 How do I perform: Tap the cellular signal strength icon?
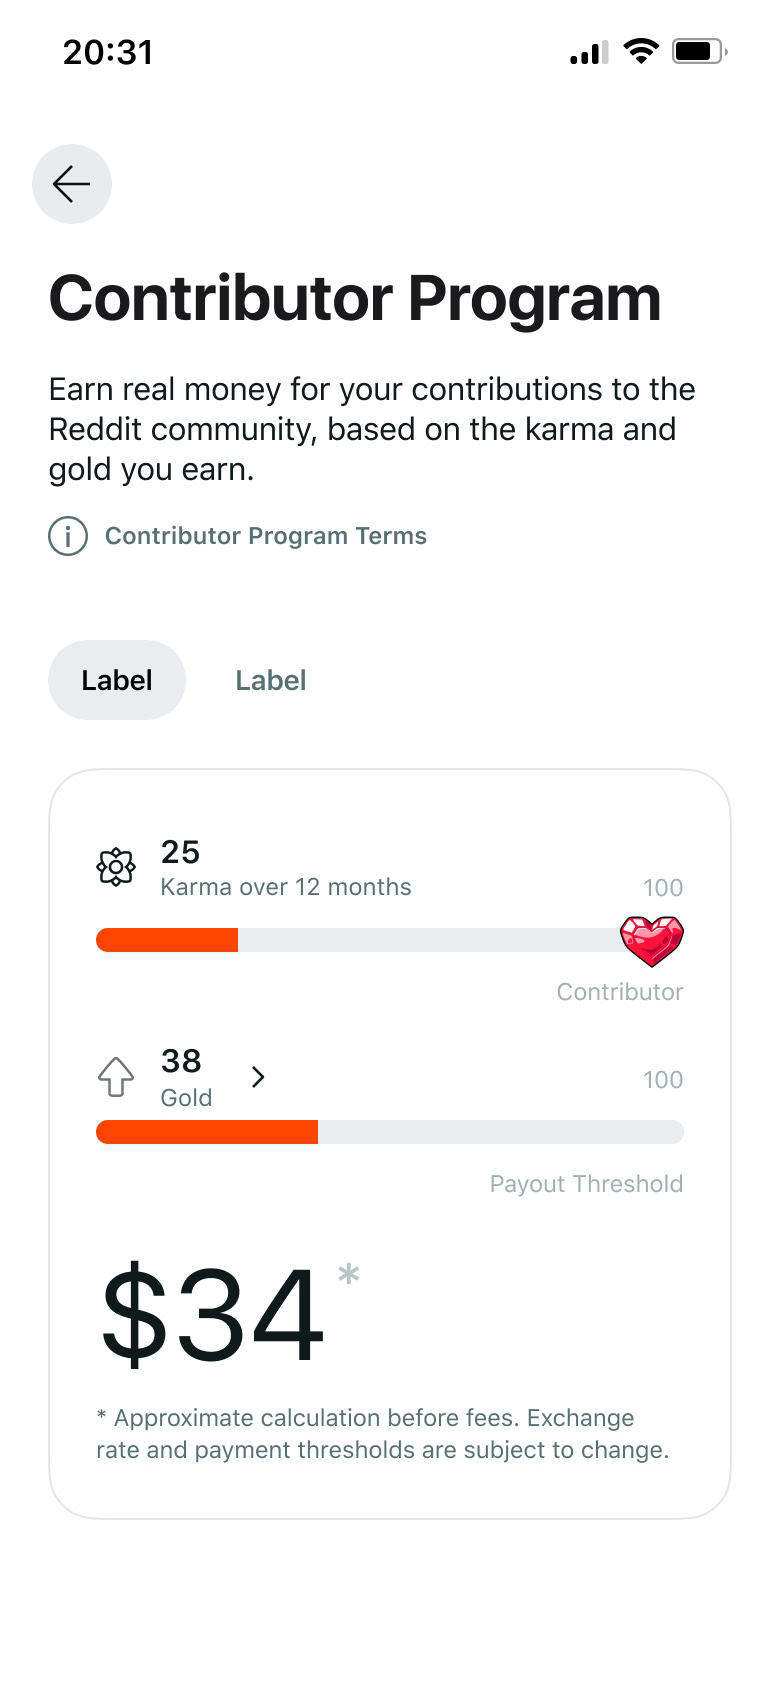(x=589, y=52)
